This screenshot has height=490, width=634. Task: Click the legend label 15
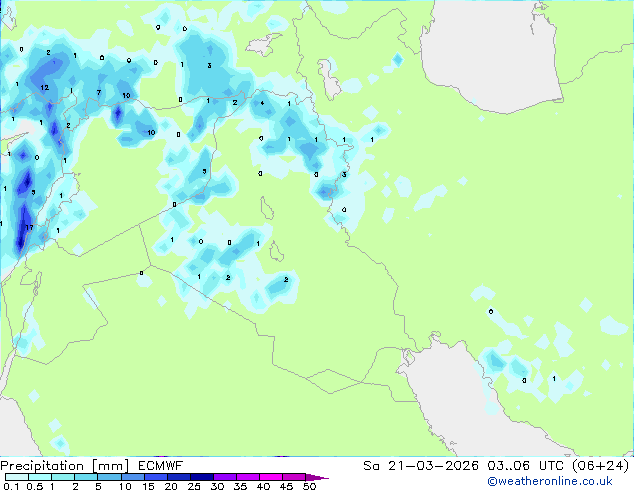coord(148,486)
